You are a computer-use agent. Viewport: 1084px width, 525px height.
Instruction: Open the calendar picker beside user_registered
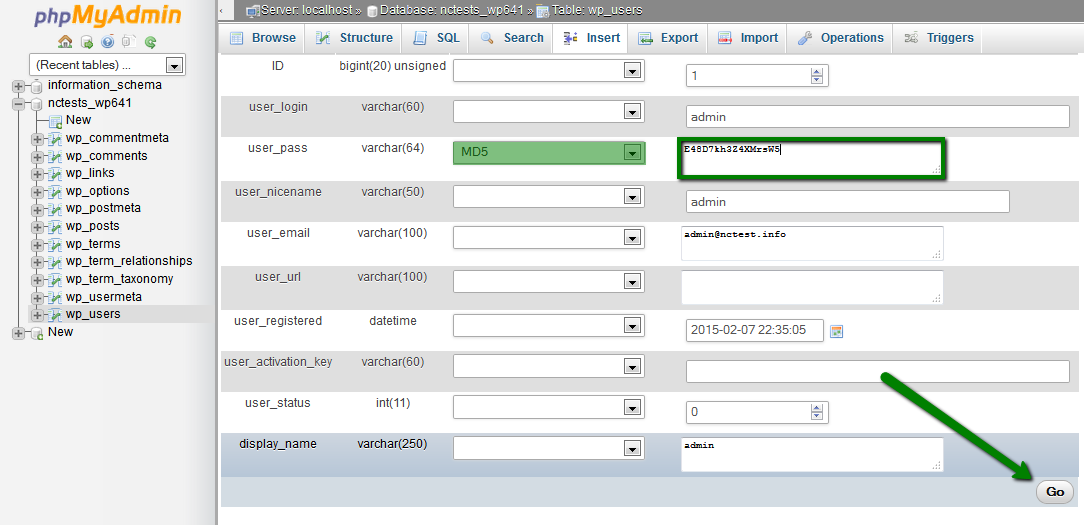[x=837, y=331]
